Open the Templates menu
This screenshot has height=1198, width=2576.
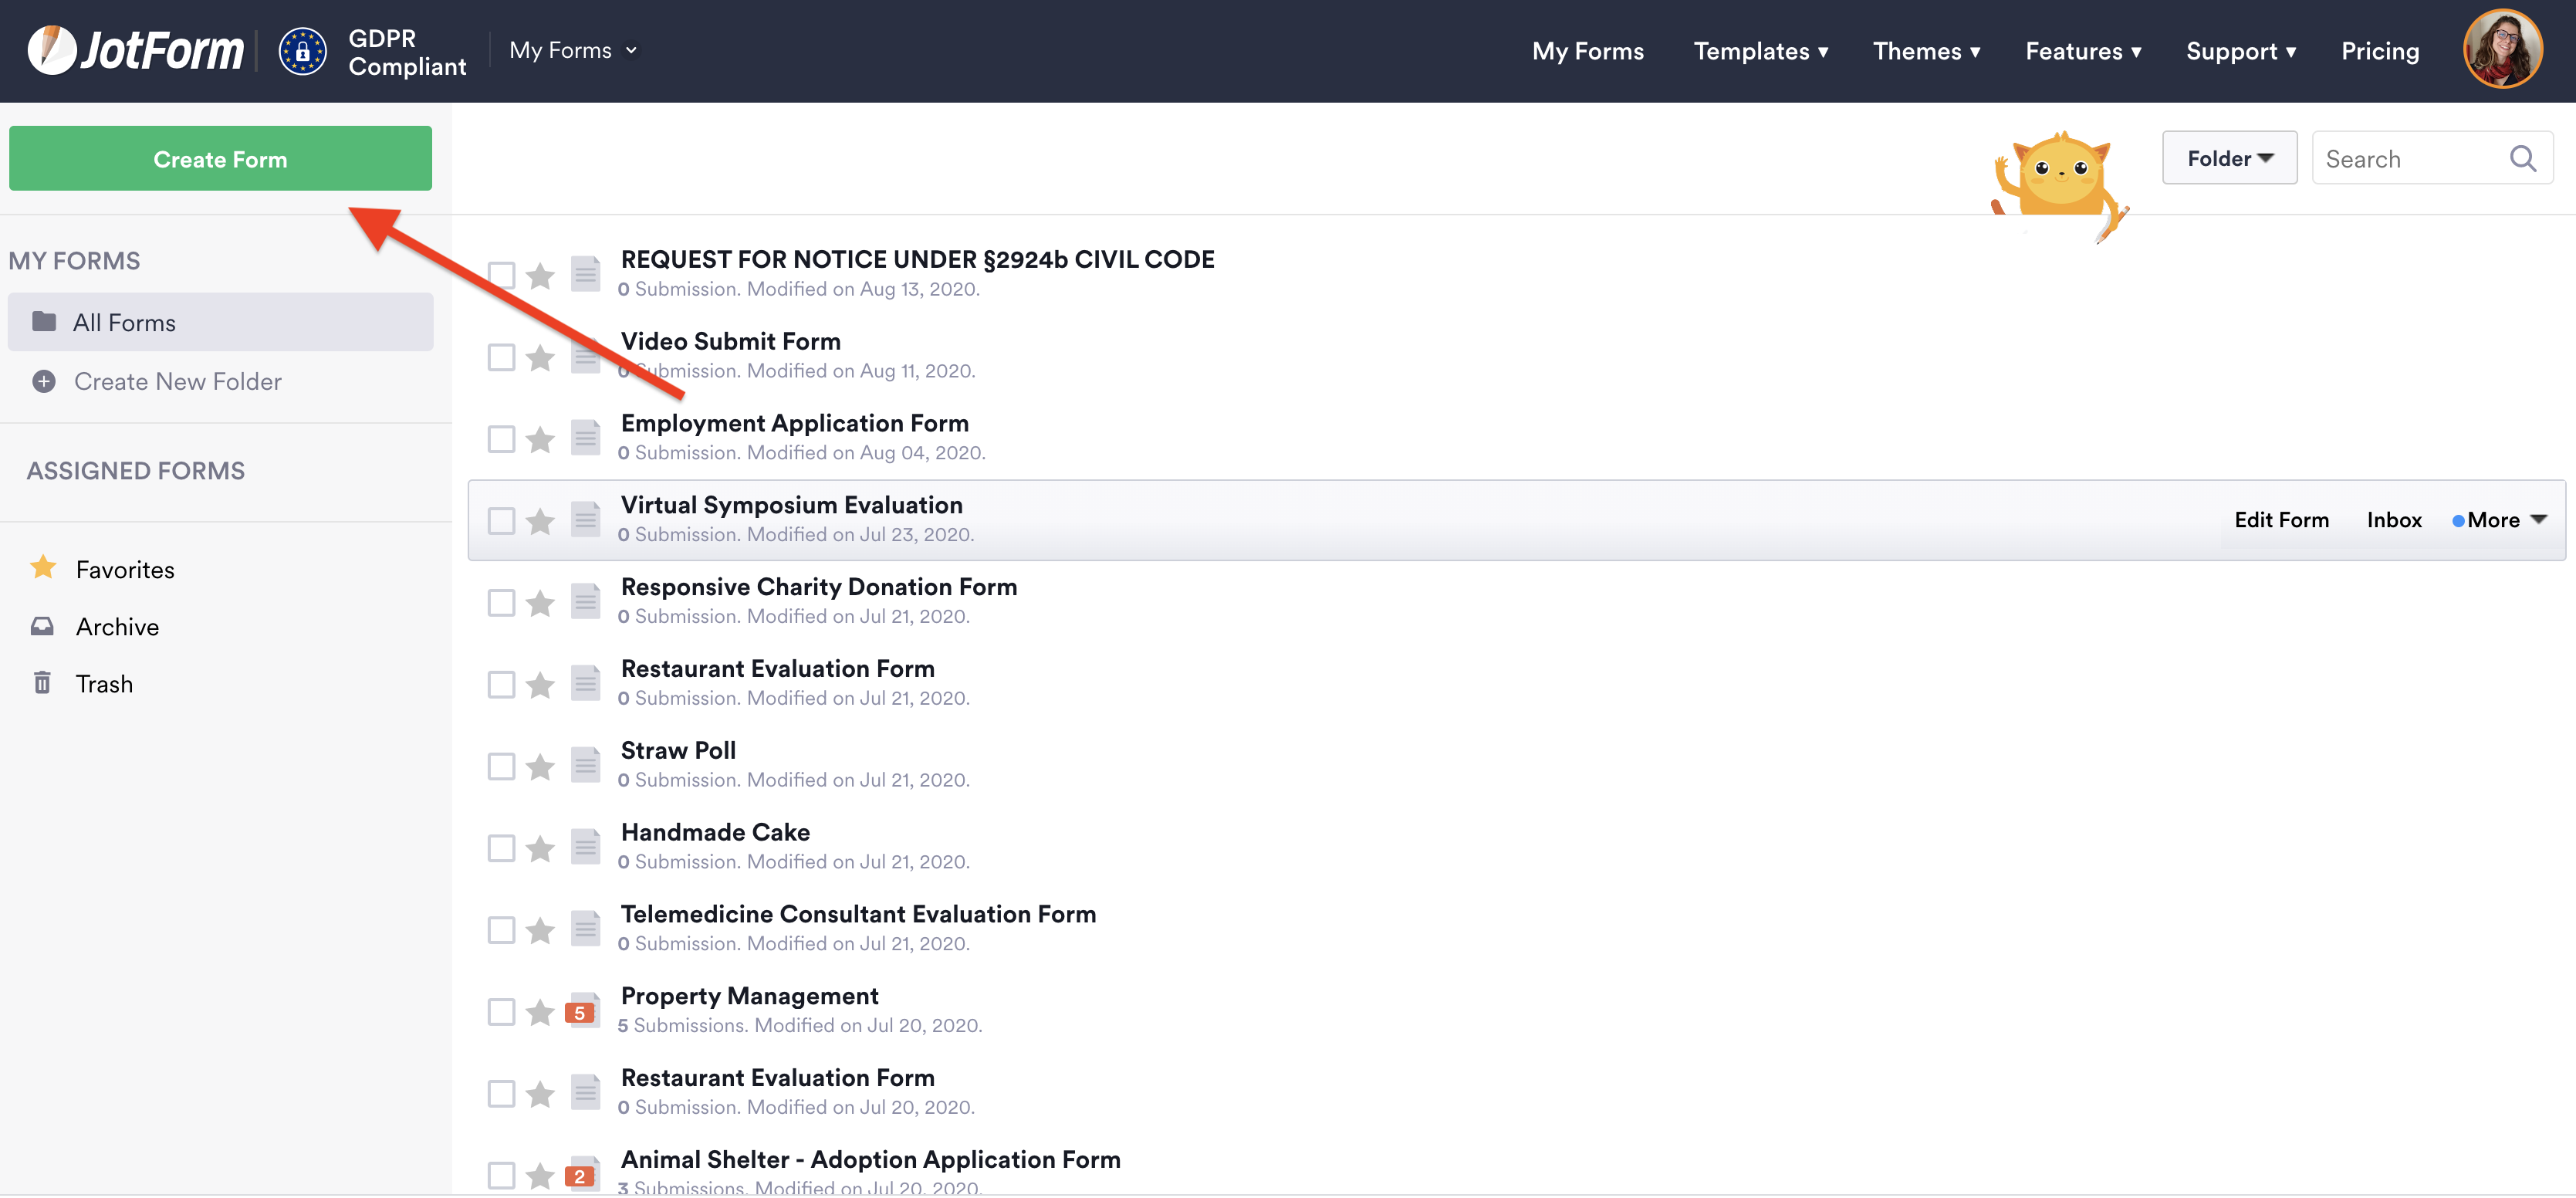click(1760, 51)
